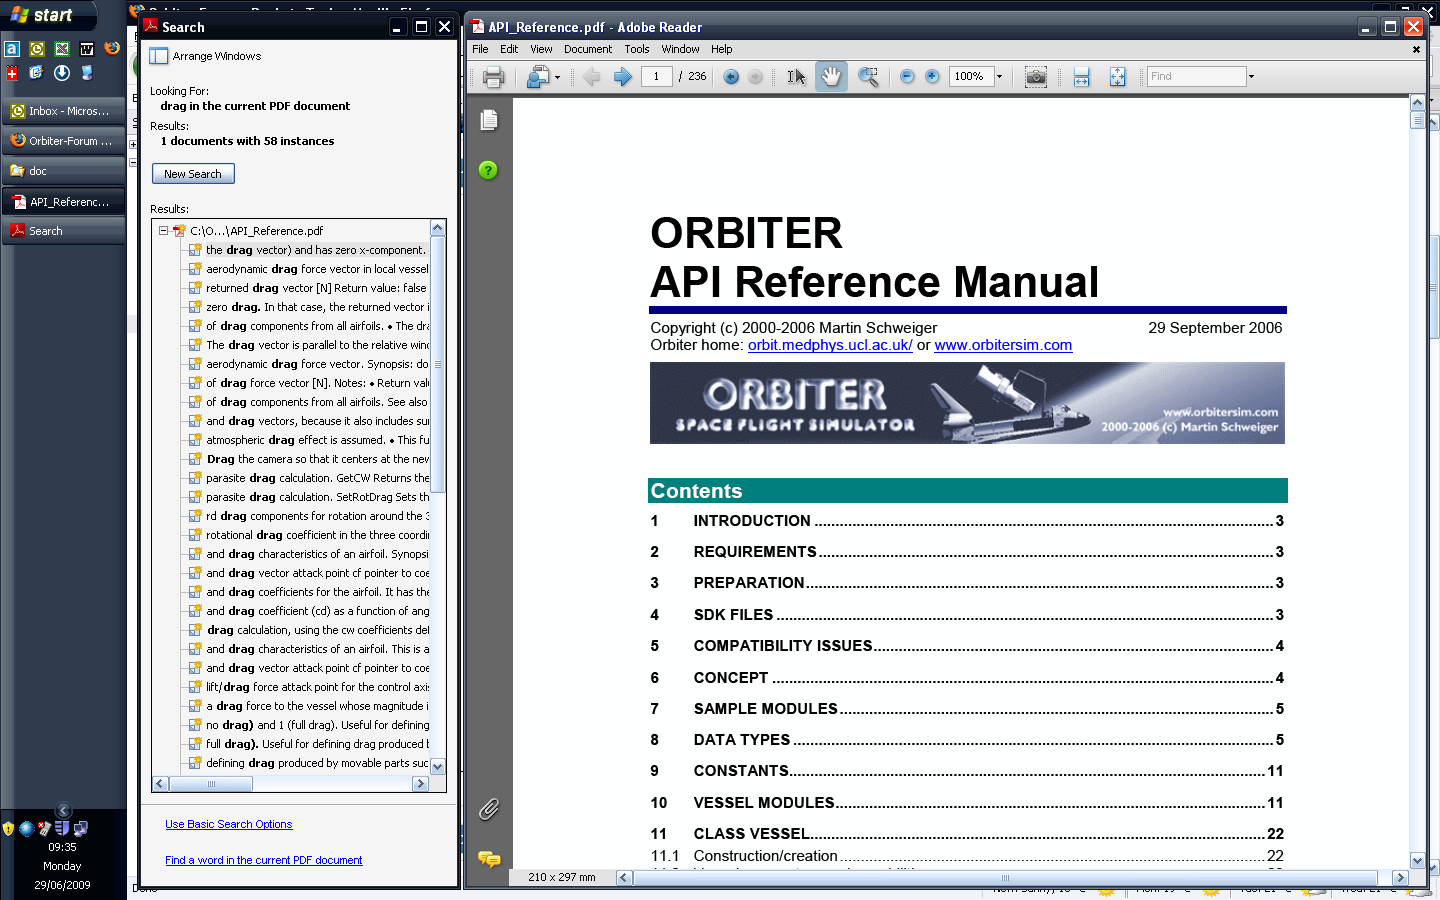Image resolution: width=1440 pixels, height=900 pixels.
Task: Open the zoom percentage dropdown arrow
Action: (x=999, y=77)
